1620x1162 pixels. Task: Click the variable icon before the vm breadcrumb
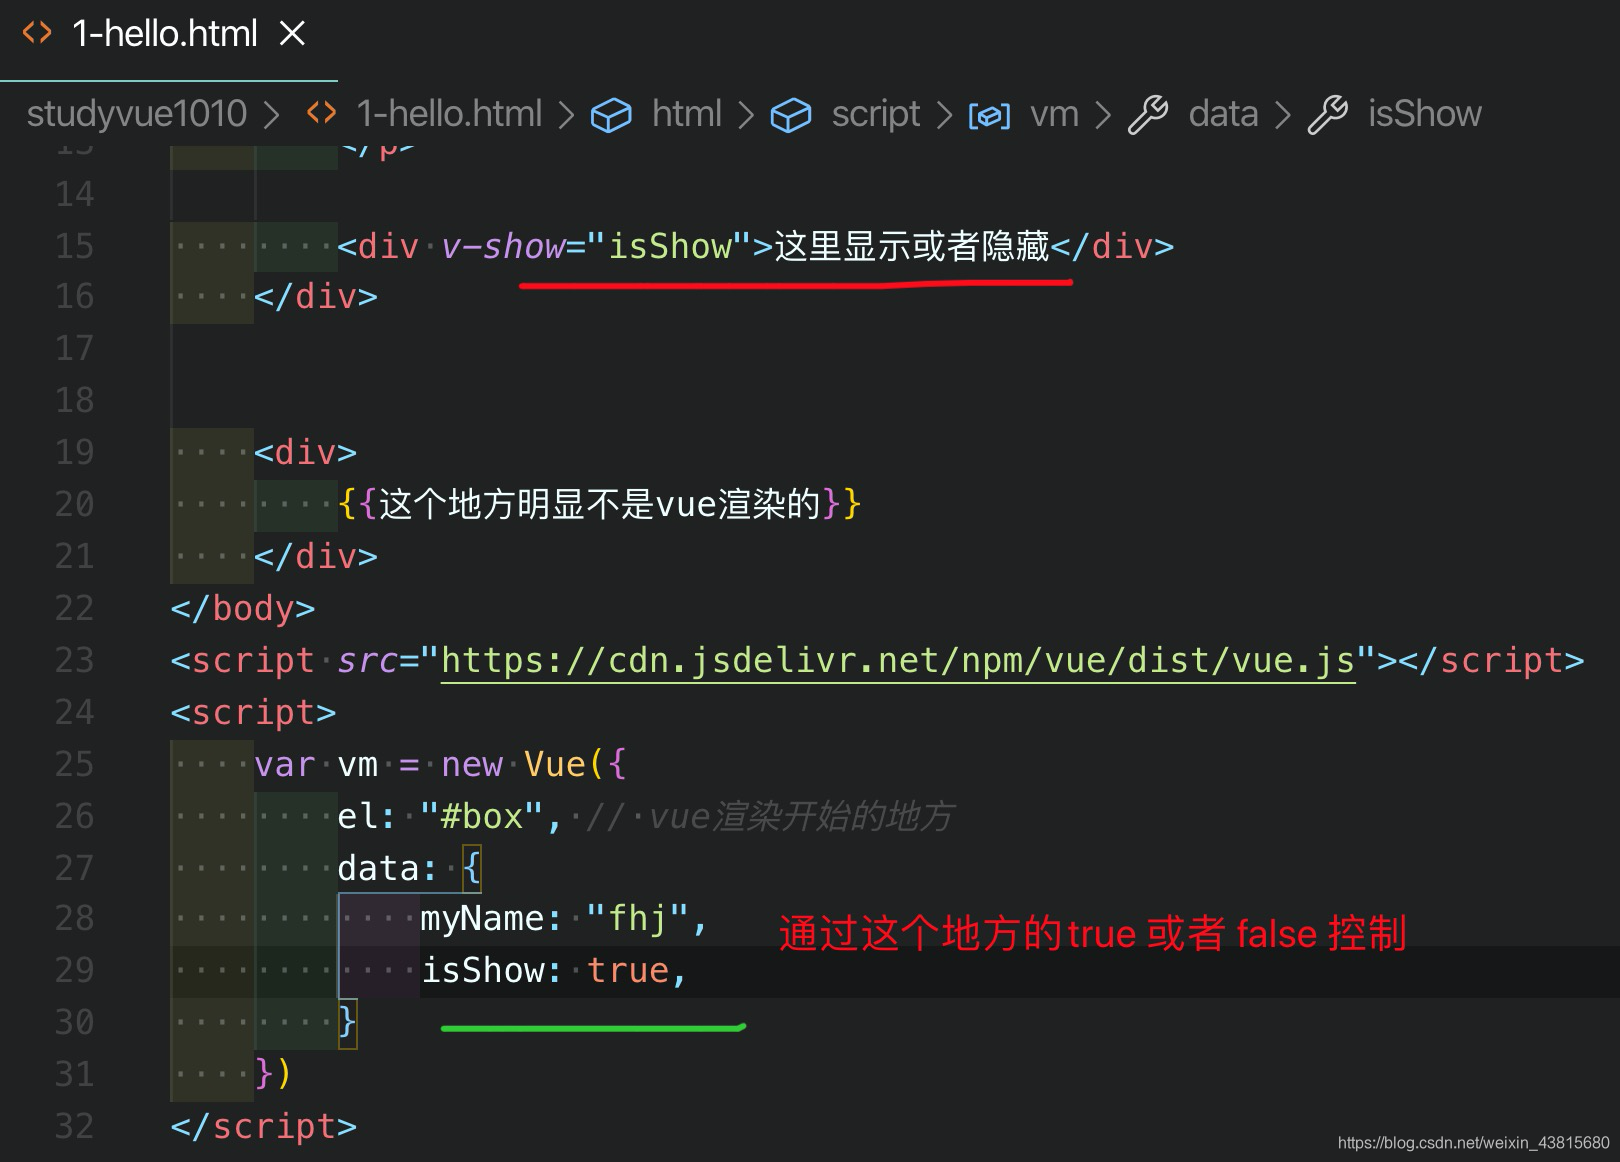coord(989,116)
